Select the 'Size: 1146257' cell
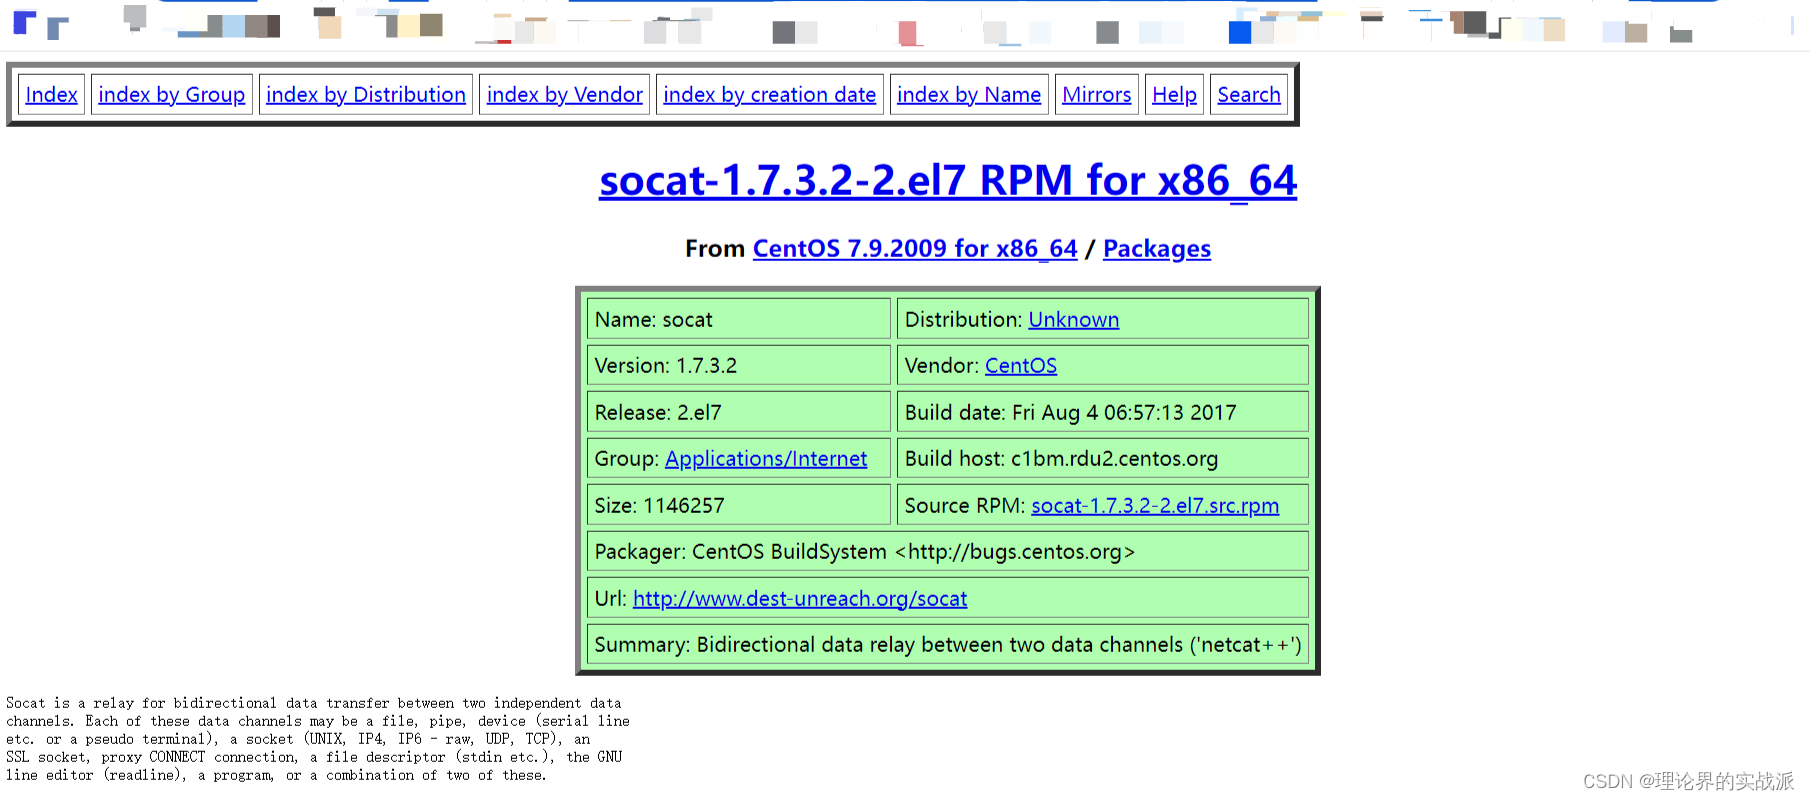 click(739, 505)
